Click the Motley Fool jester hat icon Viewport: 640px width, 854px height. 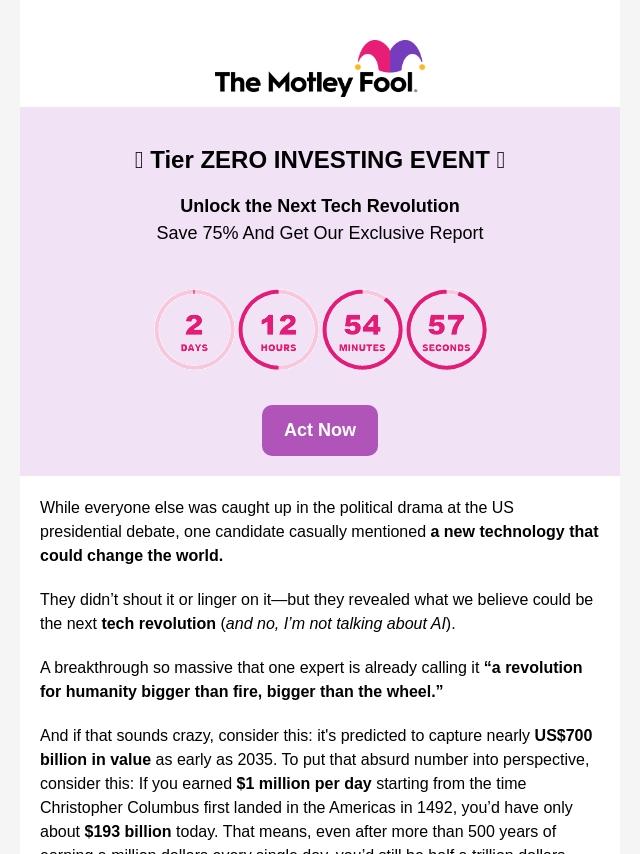[x=390, y=56]
